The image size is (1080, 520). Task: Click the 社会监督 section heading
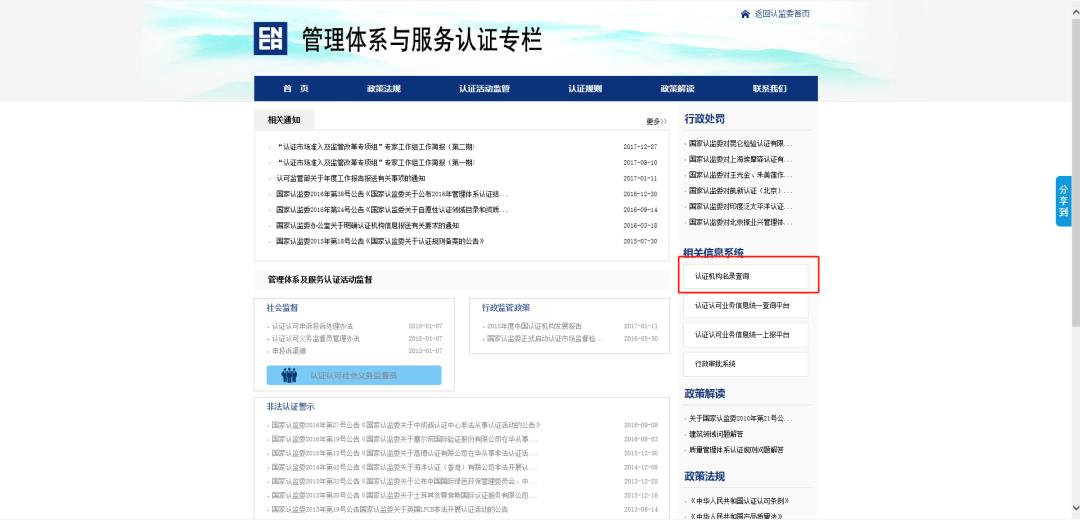tap(282, 308)
